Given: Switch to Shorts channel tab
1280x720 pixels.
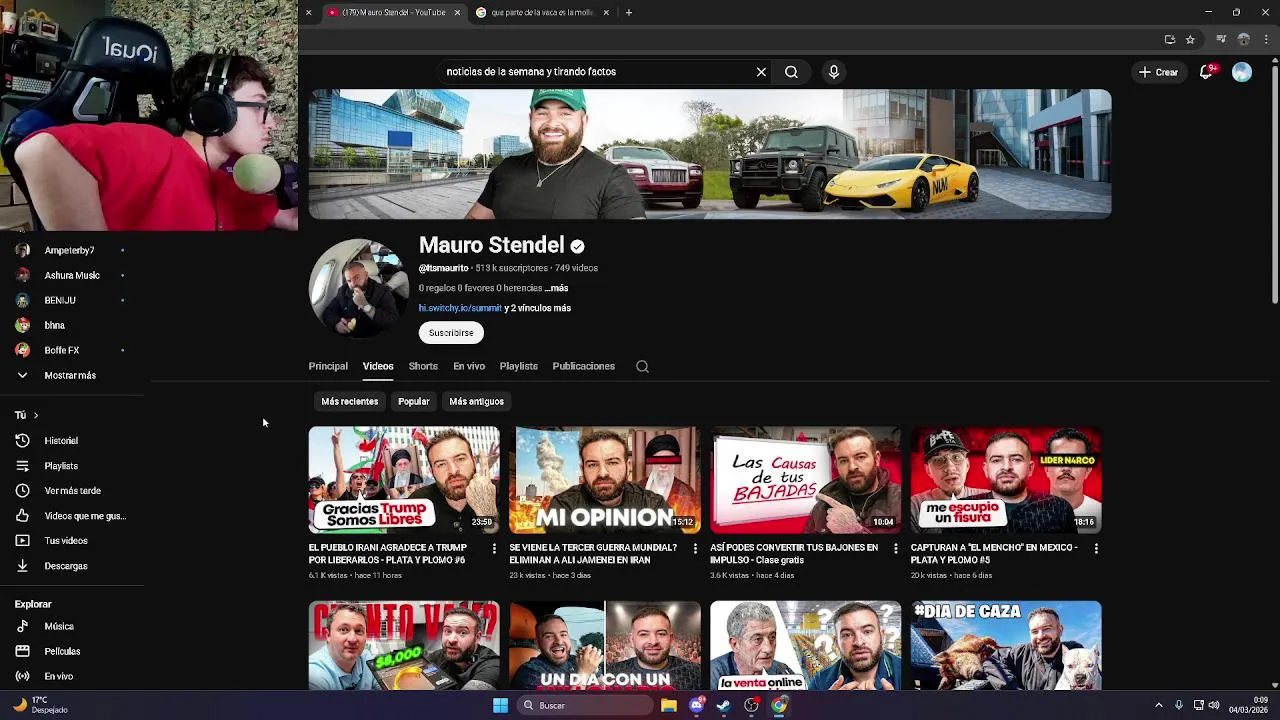Looking at the screenshot, I should (x=423, y=366).
